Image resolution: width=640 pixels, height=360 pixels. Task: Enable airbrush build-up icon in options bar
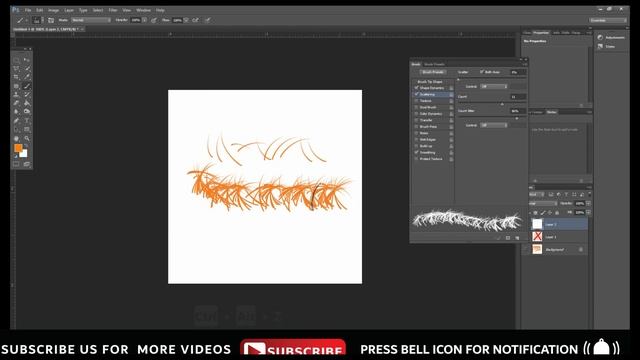(196, 20)
